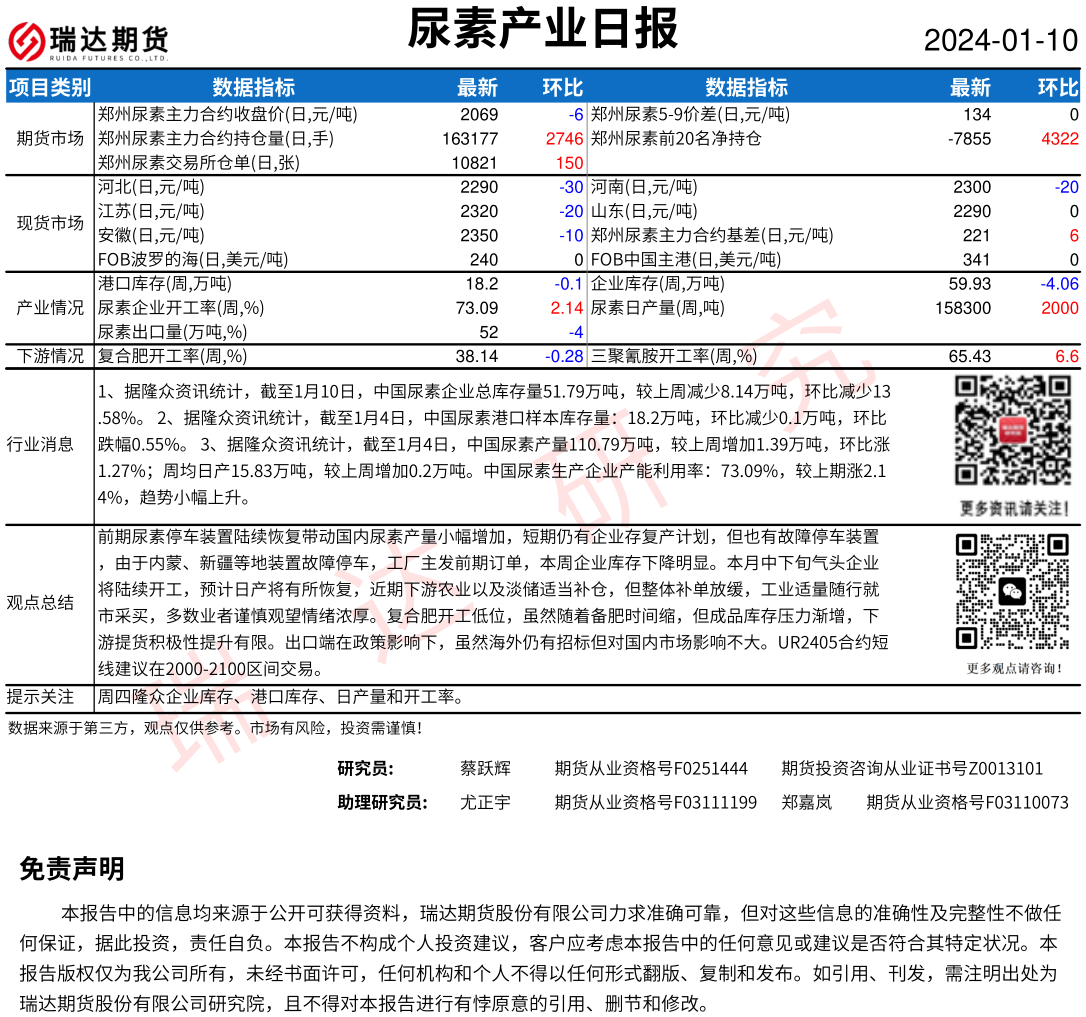Click the 行业消息 section label

click(40, 444)
